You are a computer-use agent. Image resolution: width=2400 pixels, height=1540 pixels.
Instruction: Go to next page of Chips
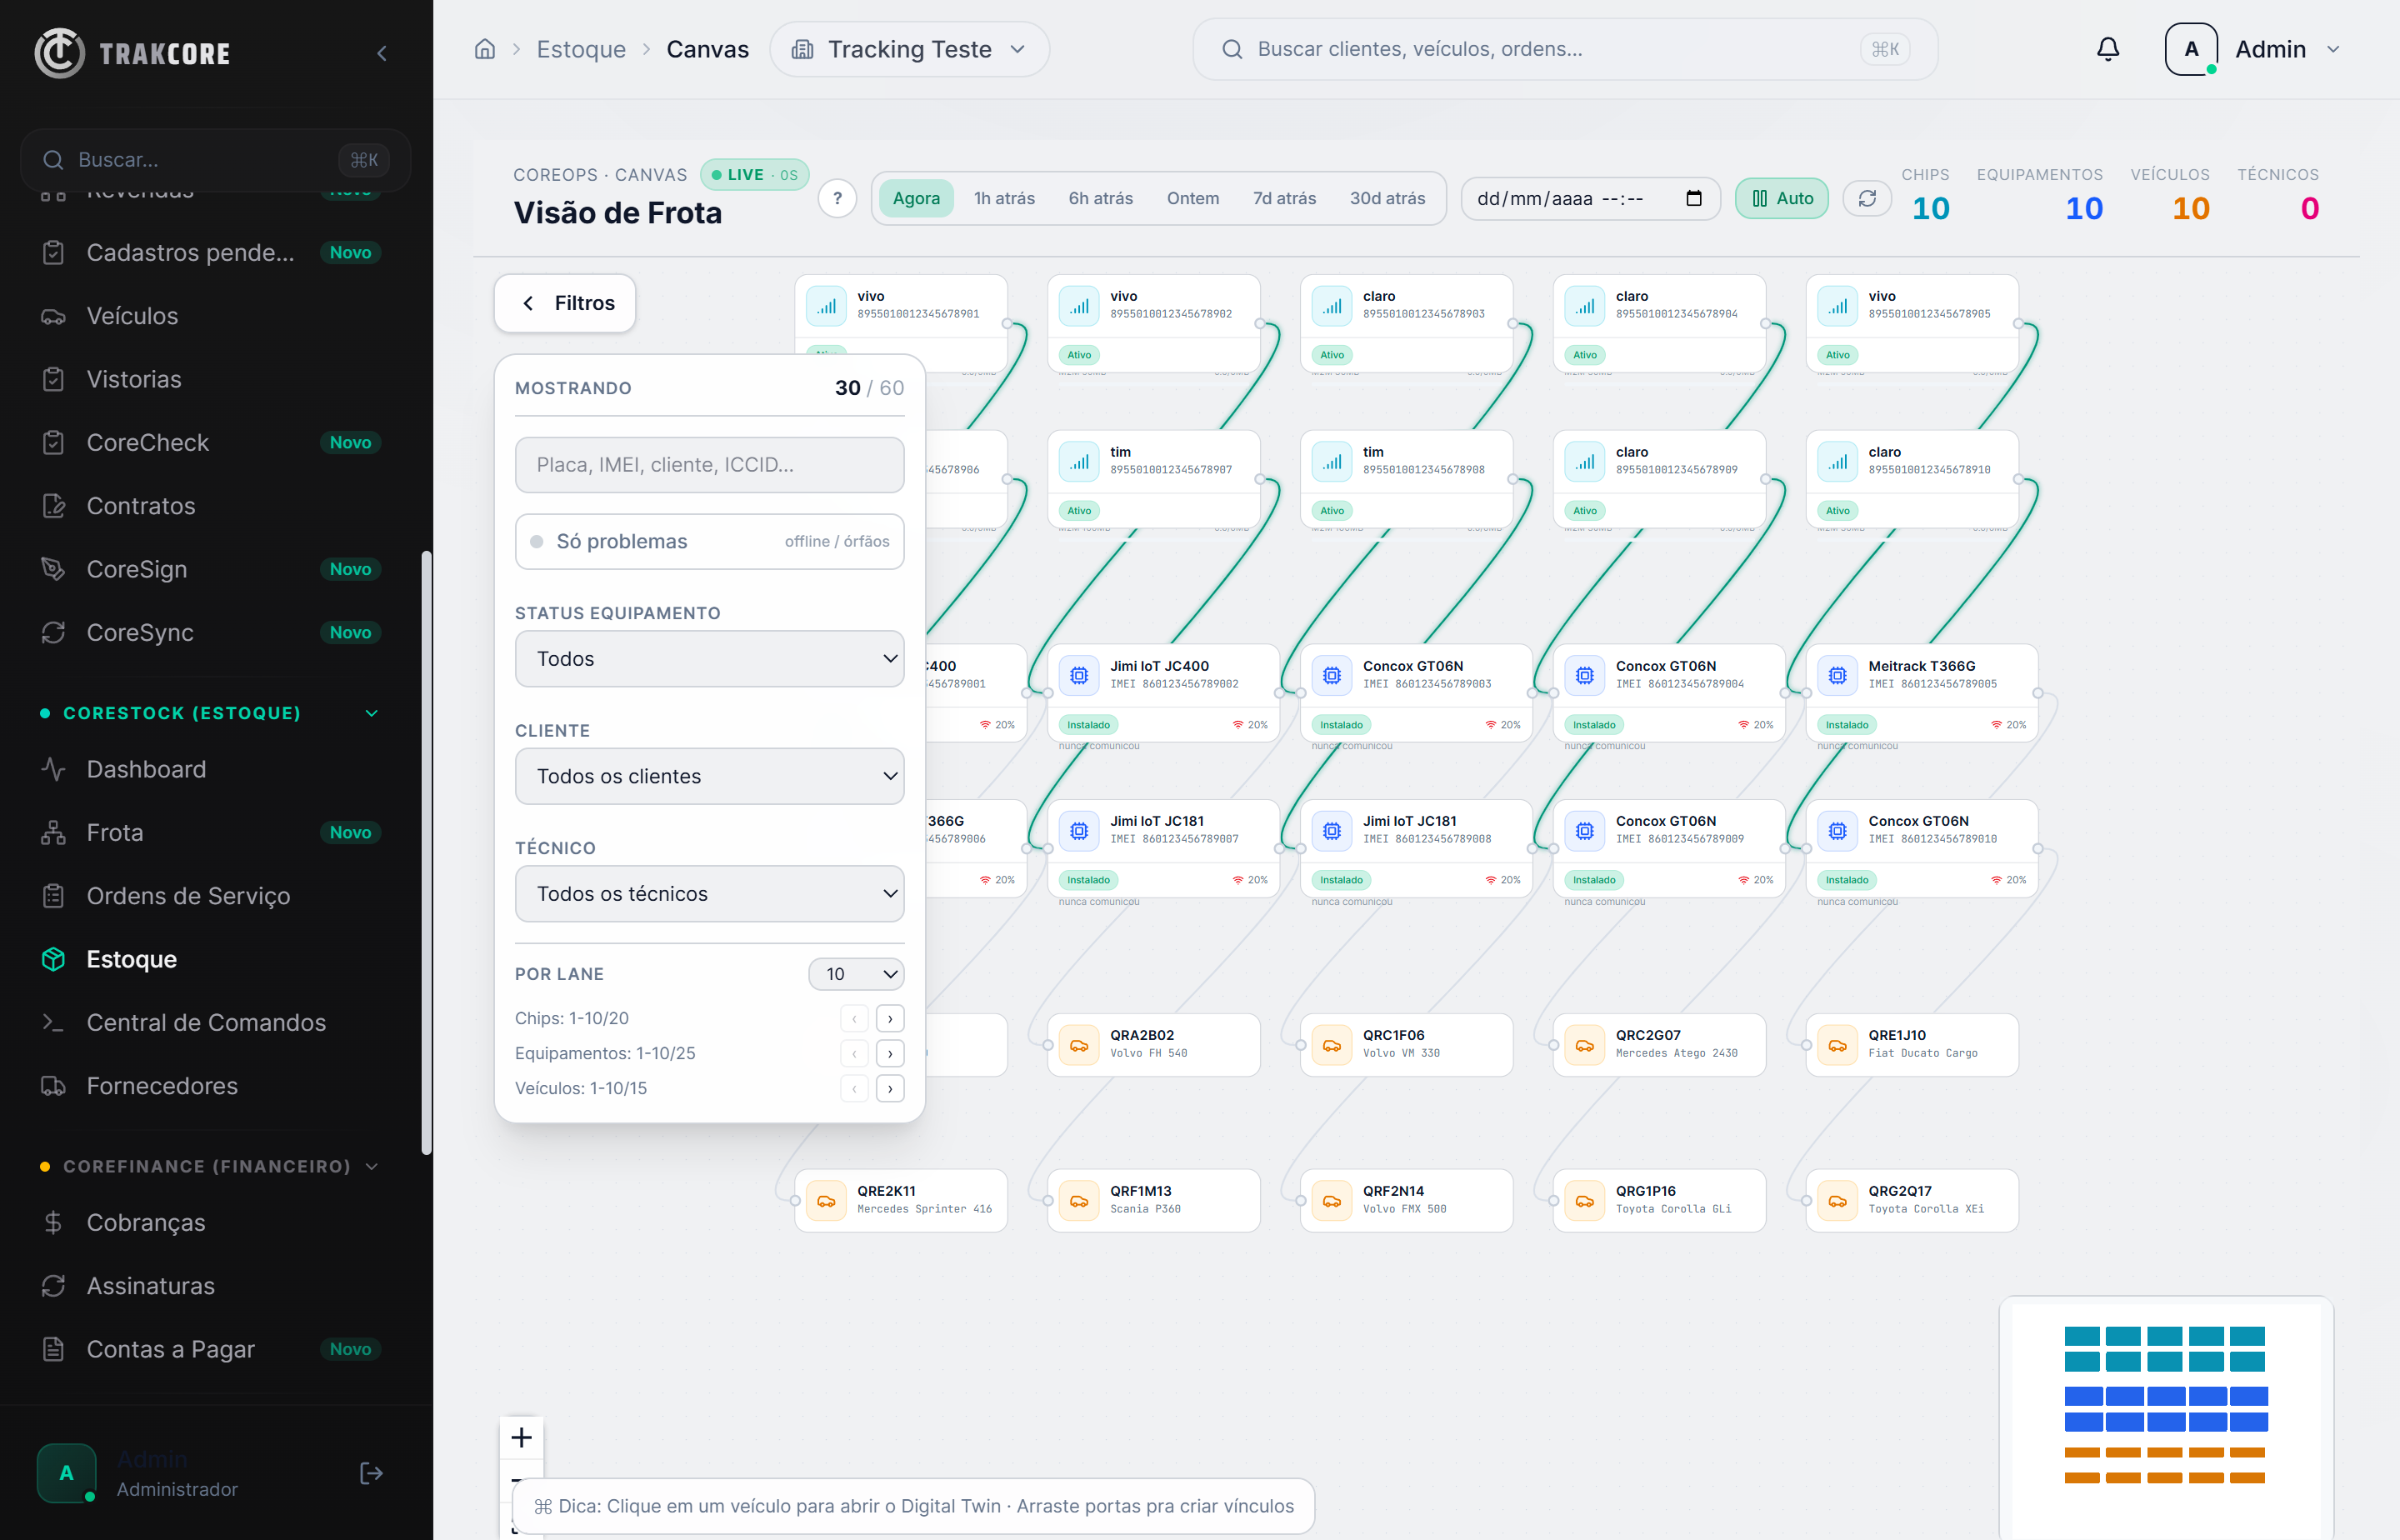889,1018
